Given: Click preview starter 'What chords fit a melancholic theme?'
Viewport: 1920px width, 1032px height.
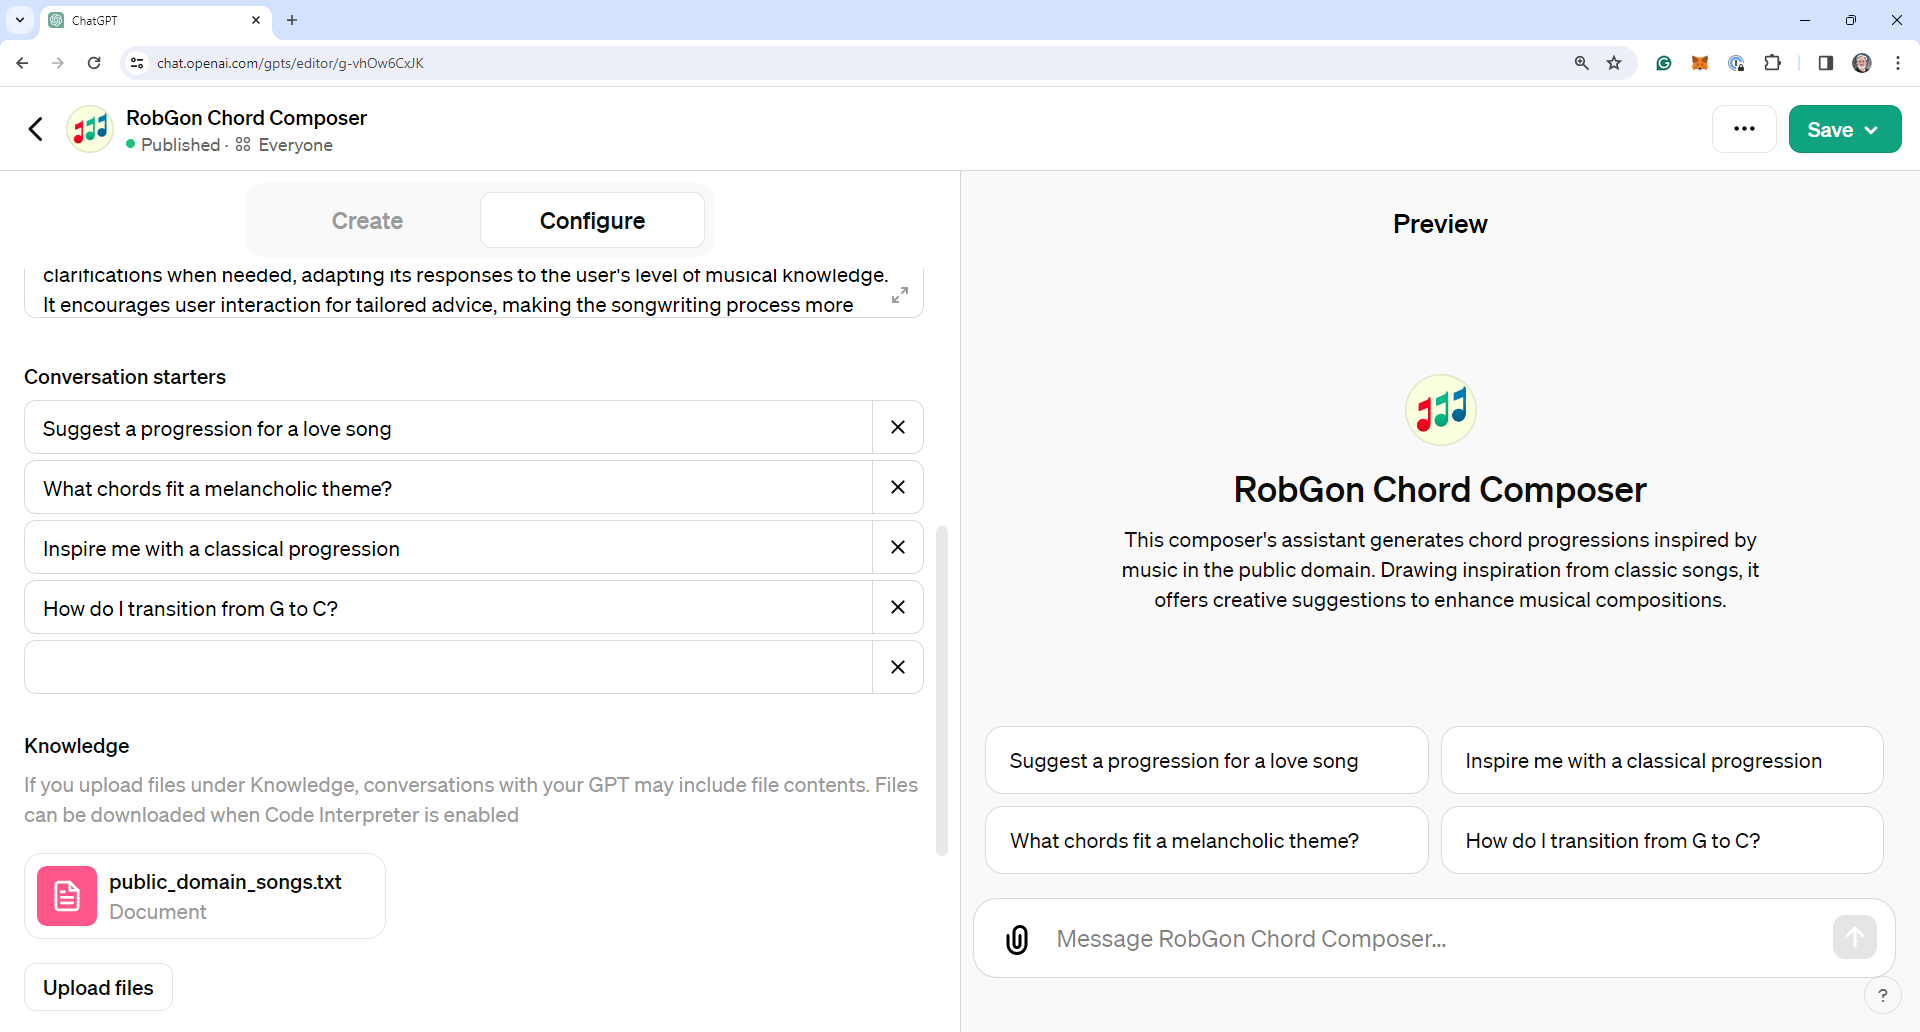Looking at the screenshot, I should point(1206,840).
